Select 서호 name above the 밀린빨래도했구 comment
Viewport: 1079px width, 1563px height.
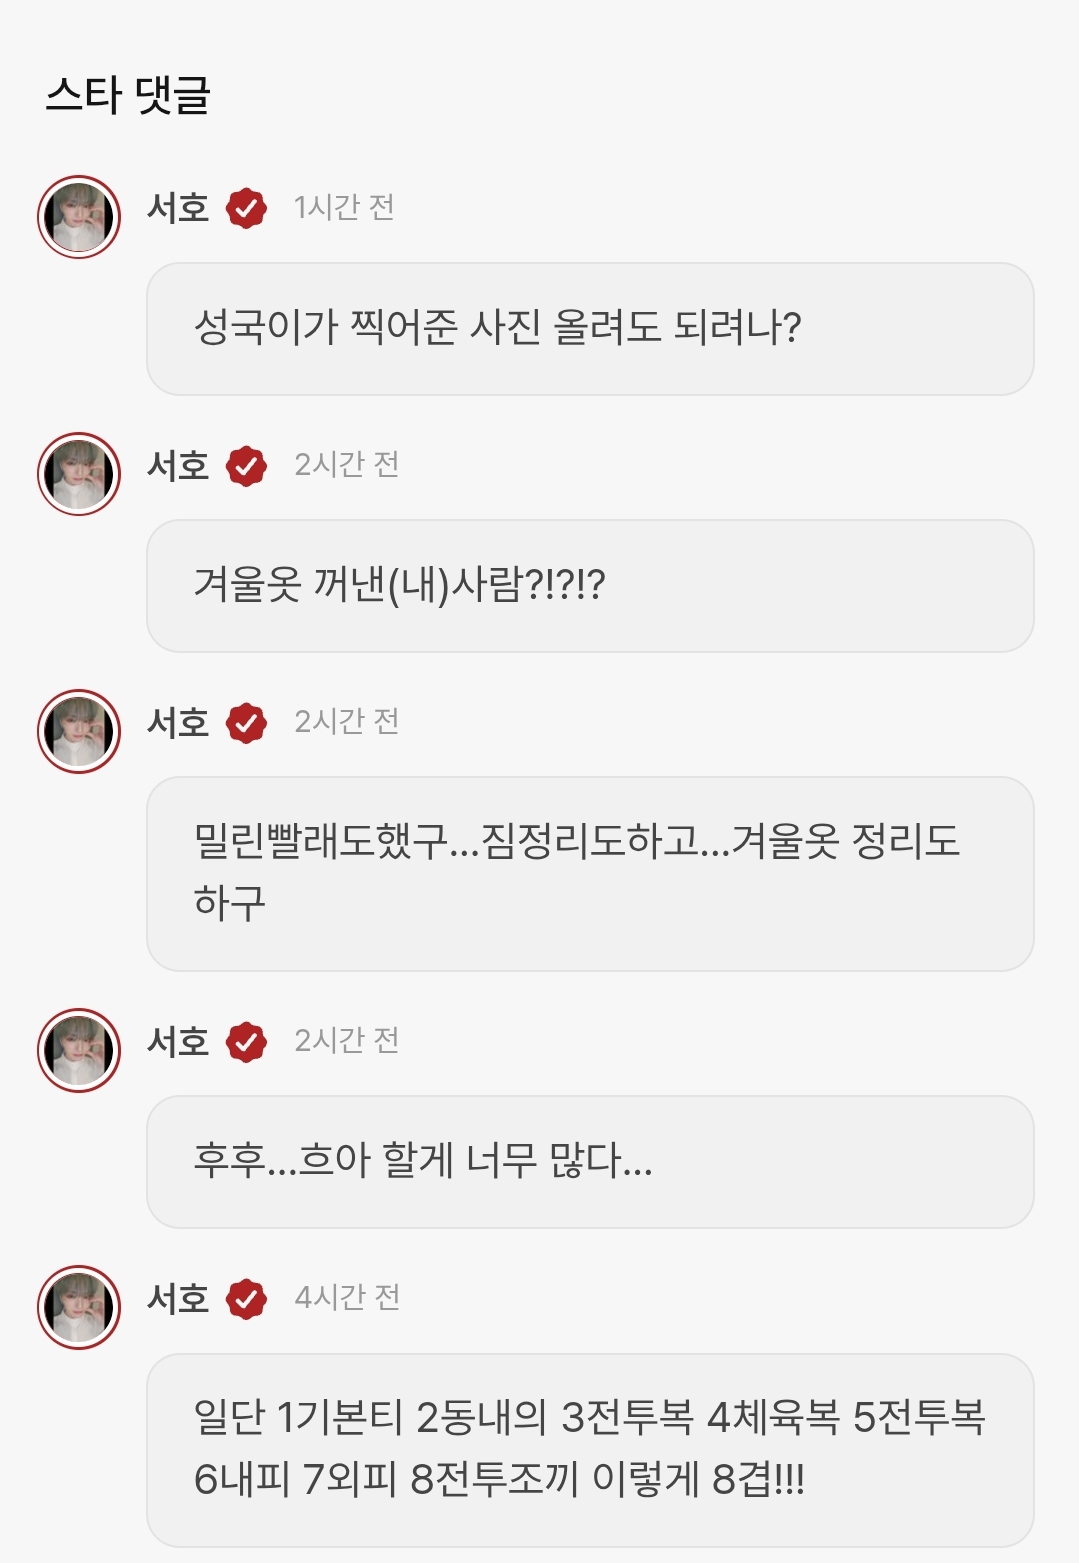(x=178, y=722)
